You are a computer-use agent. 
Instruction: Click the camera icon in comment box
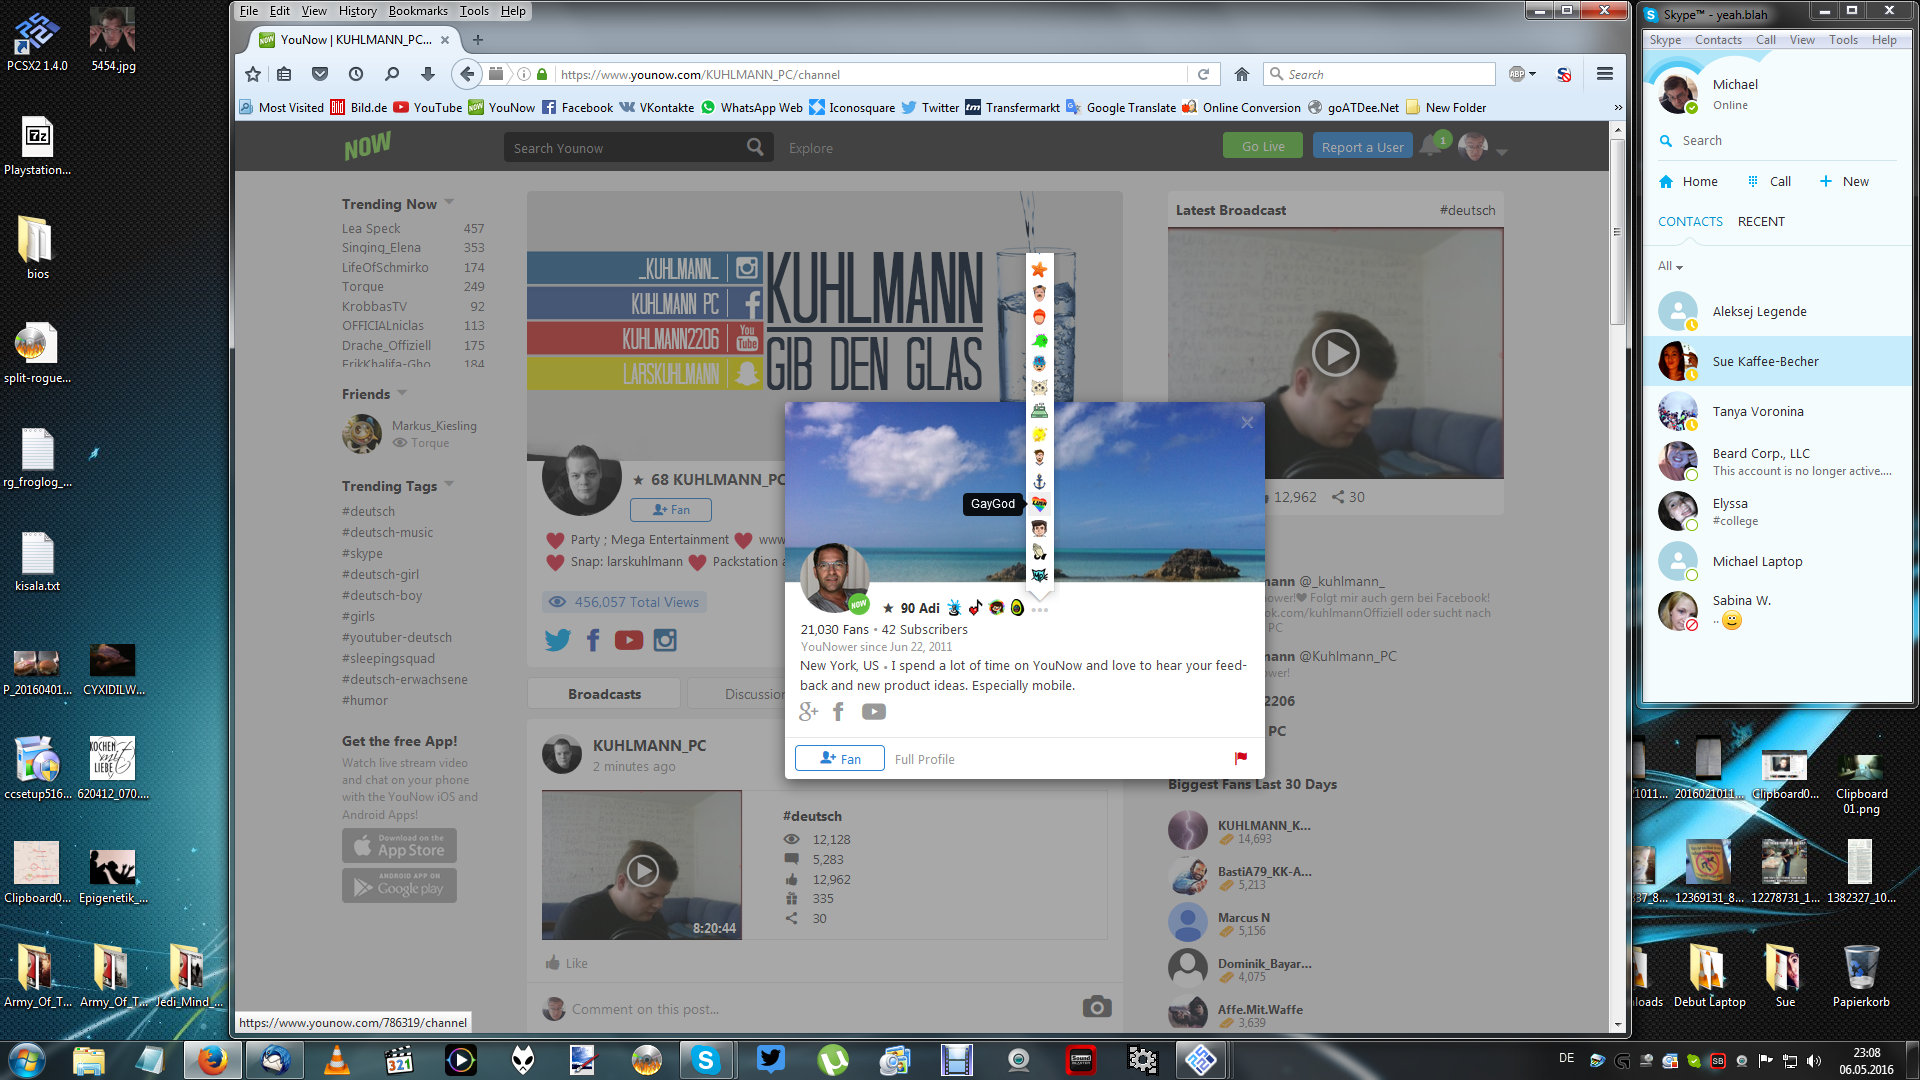(1097, 1007)
